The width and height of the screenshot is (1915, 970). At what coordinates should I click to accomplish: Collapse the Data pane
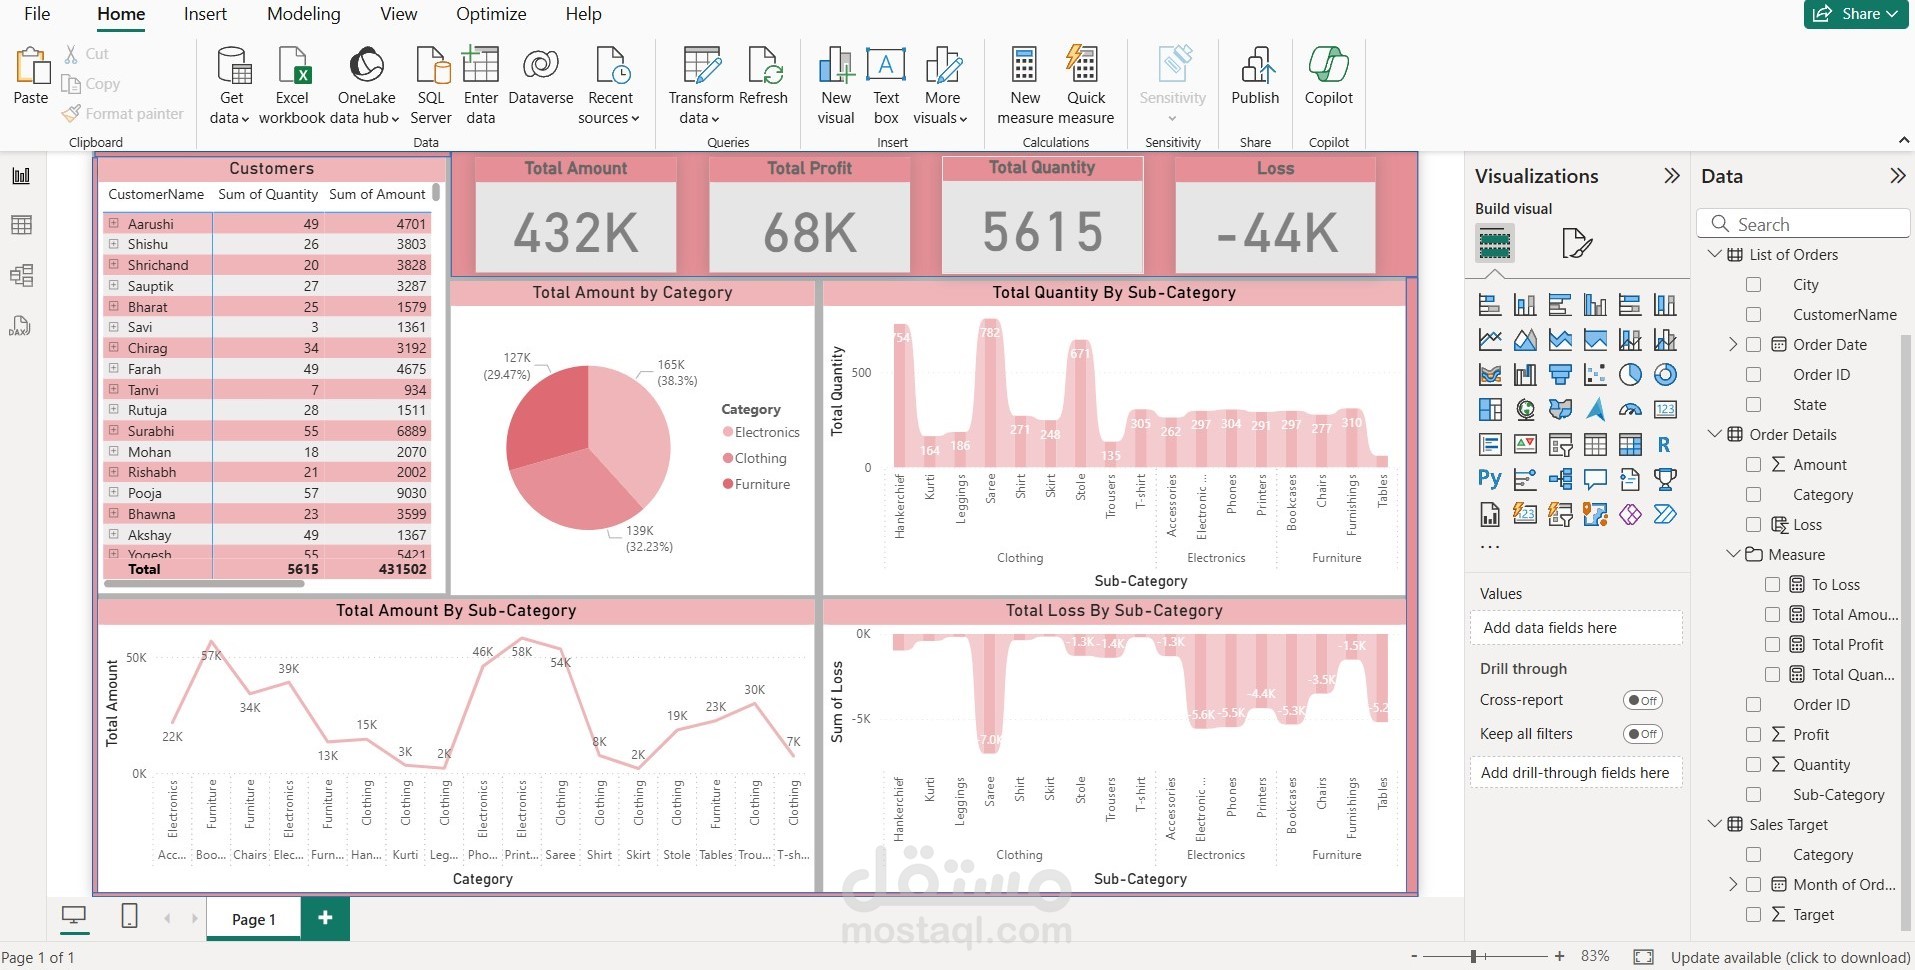pos(1897,176)
